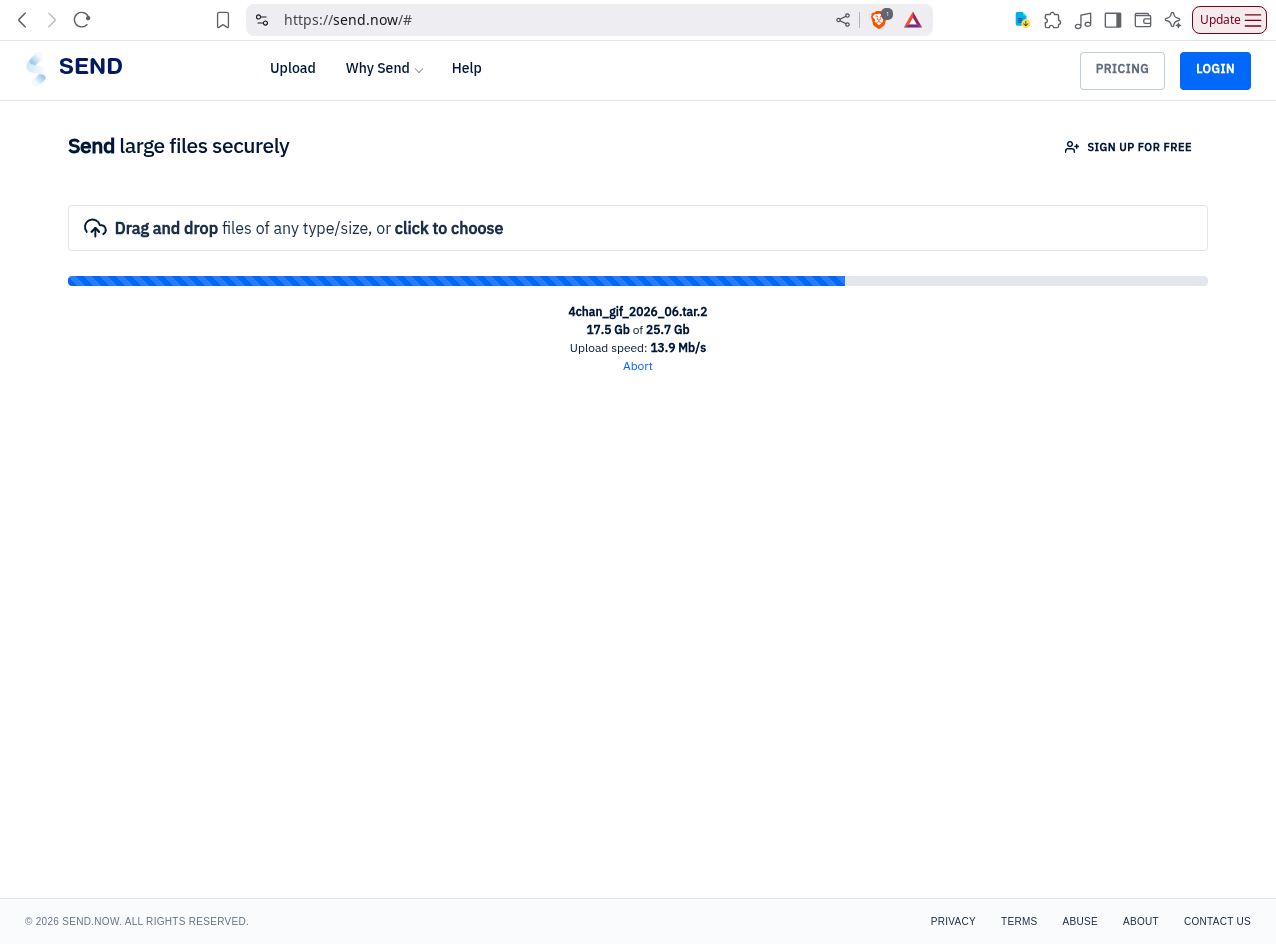
Task: Click the cloud upload icon in drop zone
Action: tap(95, 228)
